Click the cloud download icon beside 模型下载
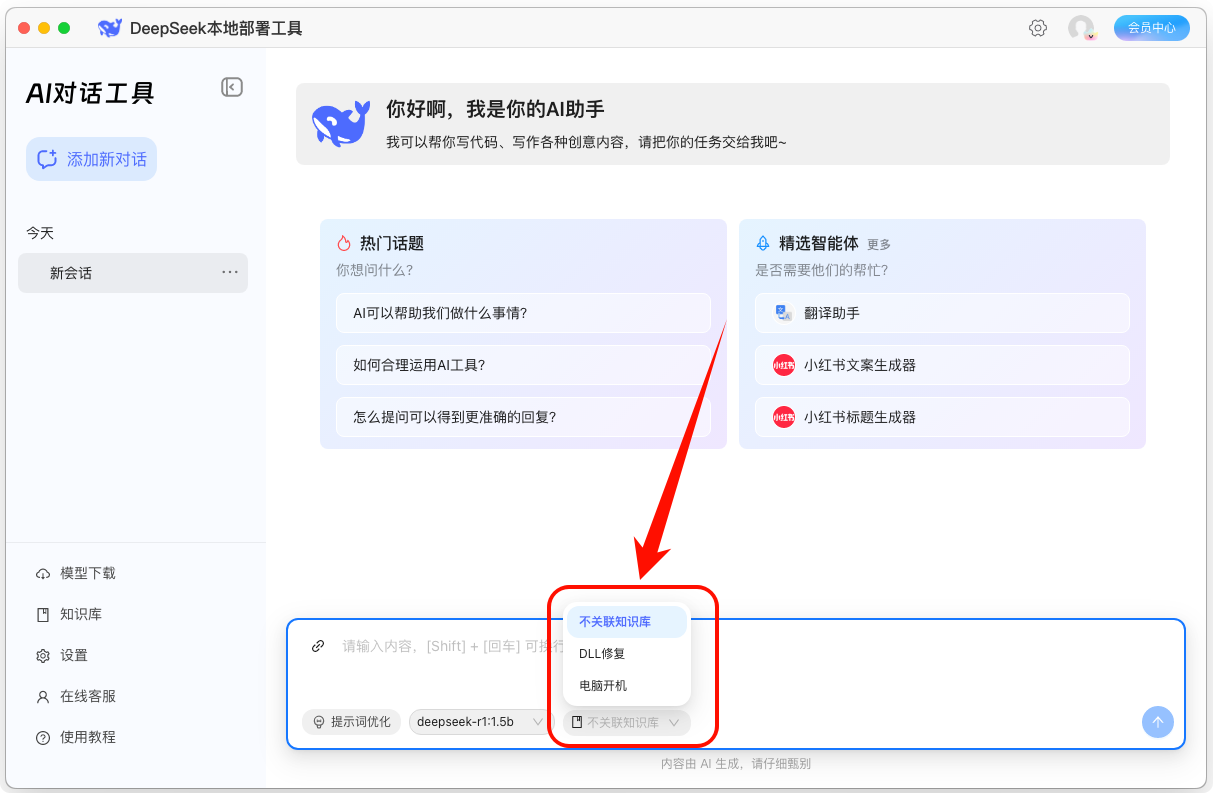This screenshot has height=793, width=1213. 43,574
